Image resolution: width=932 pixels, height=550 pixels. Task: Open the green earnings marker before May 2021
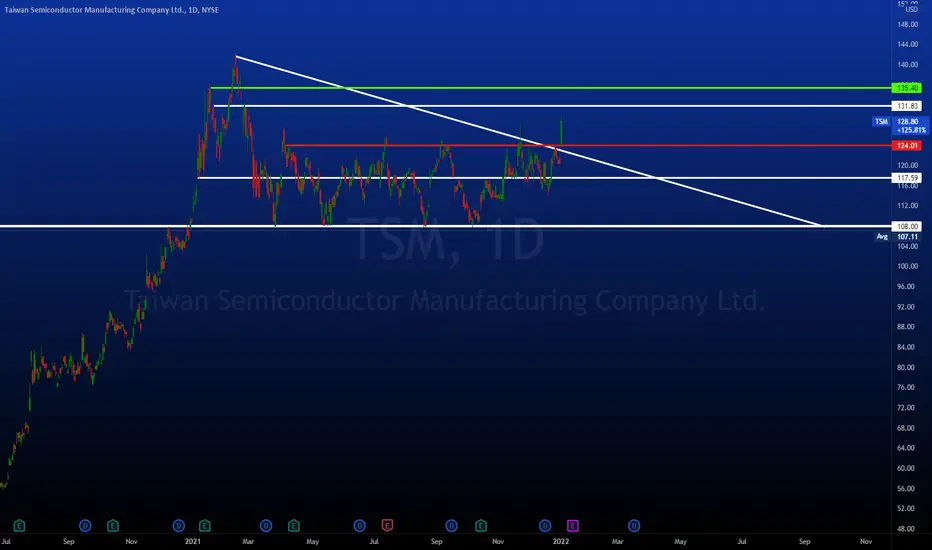tap(294, 526)
